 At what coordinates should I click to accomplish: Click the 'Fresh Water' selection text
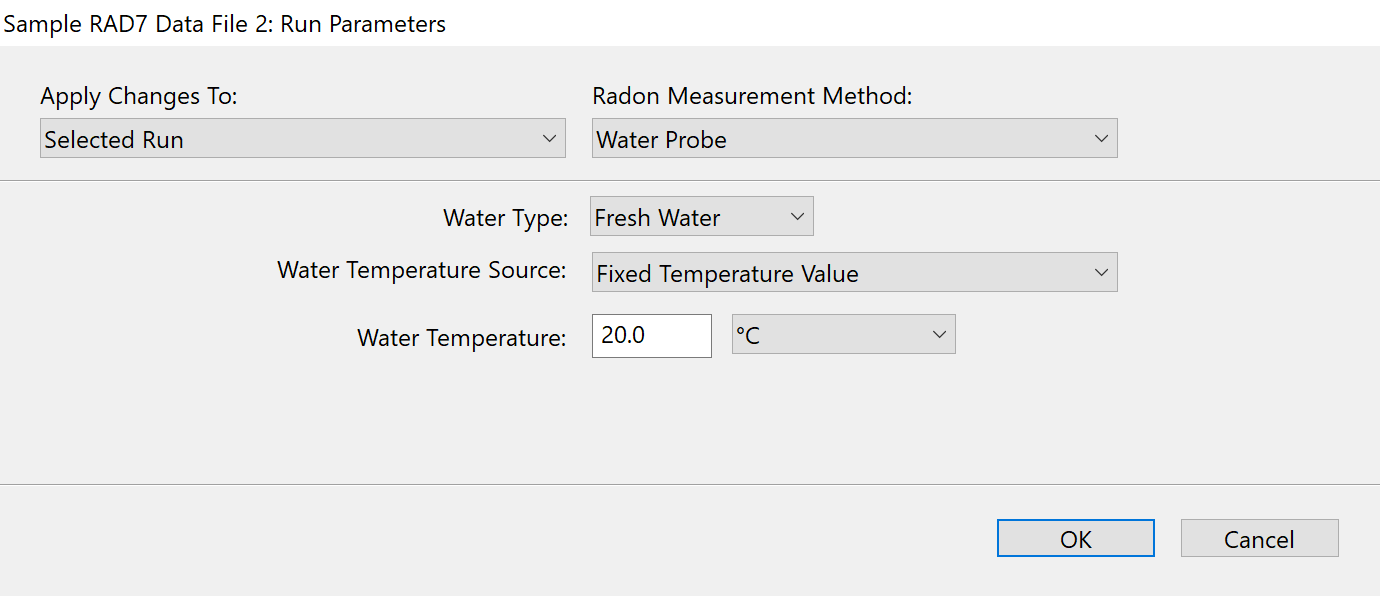tap(657, 218)
